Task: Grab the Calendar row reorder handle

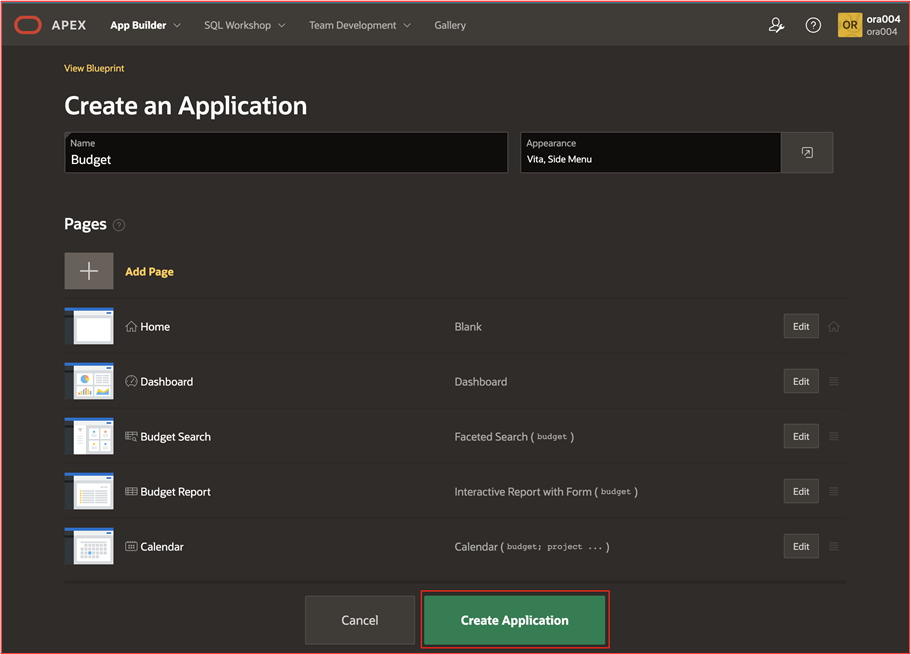Action: (833, 546)
